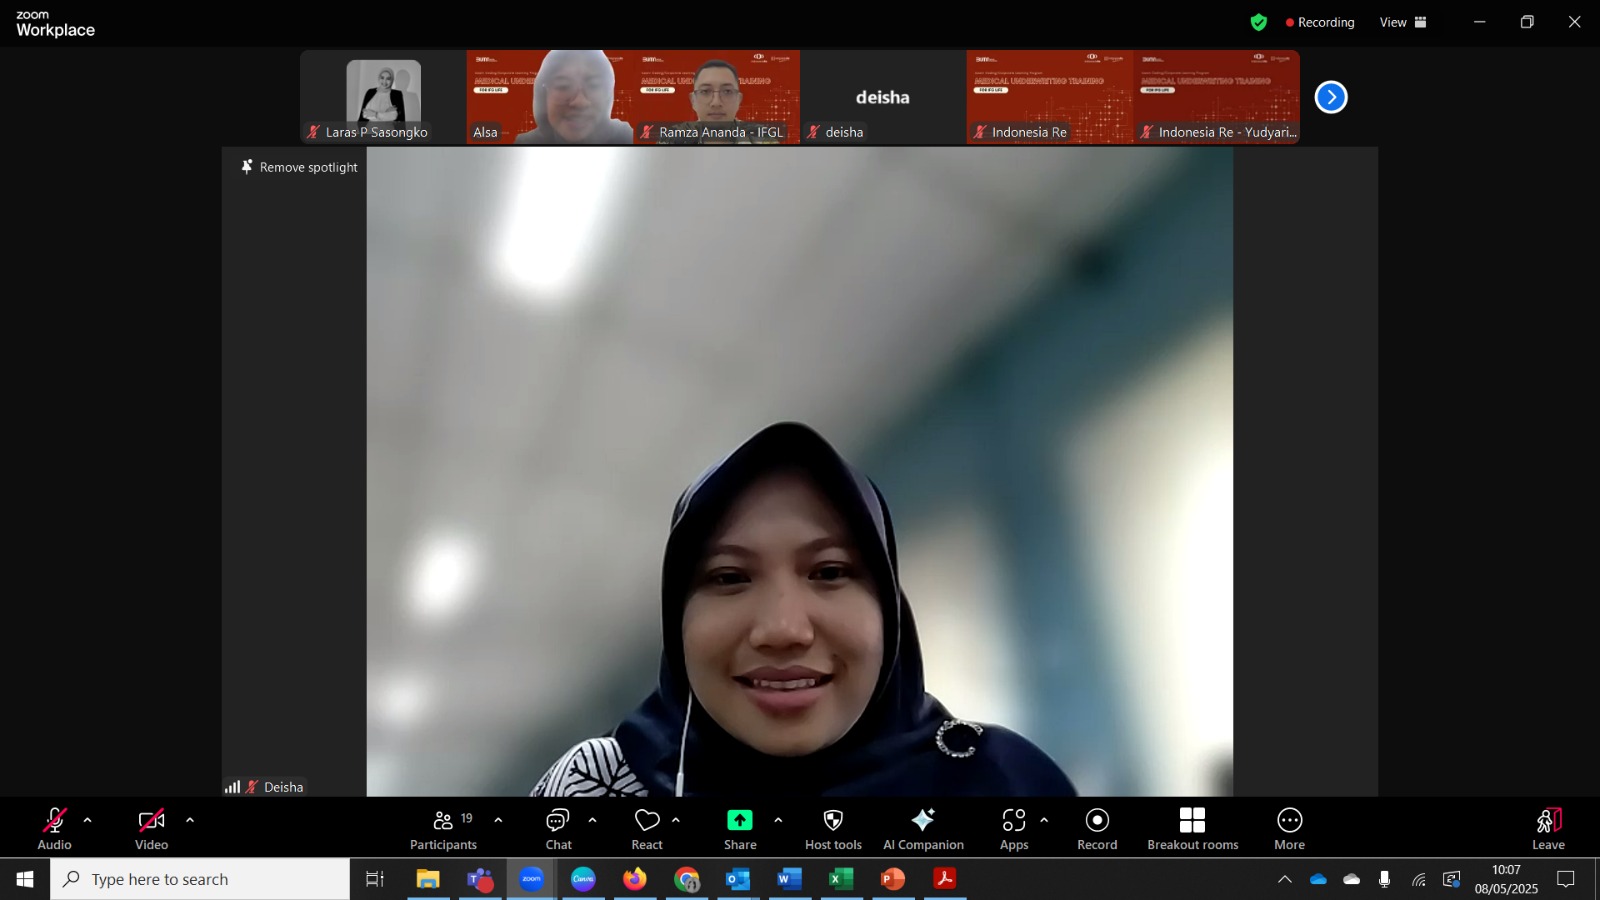Toggle the Record button

(1097, 829)
